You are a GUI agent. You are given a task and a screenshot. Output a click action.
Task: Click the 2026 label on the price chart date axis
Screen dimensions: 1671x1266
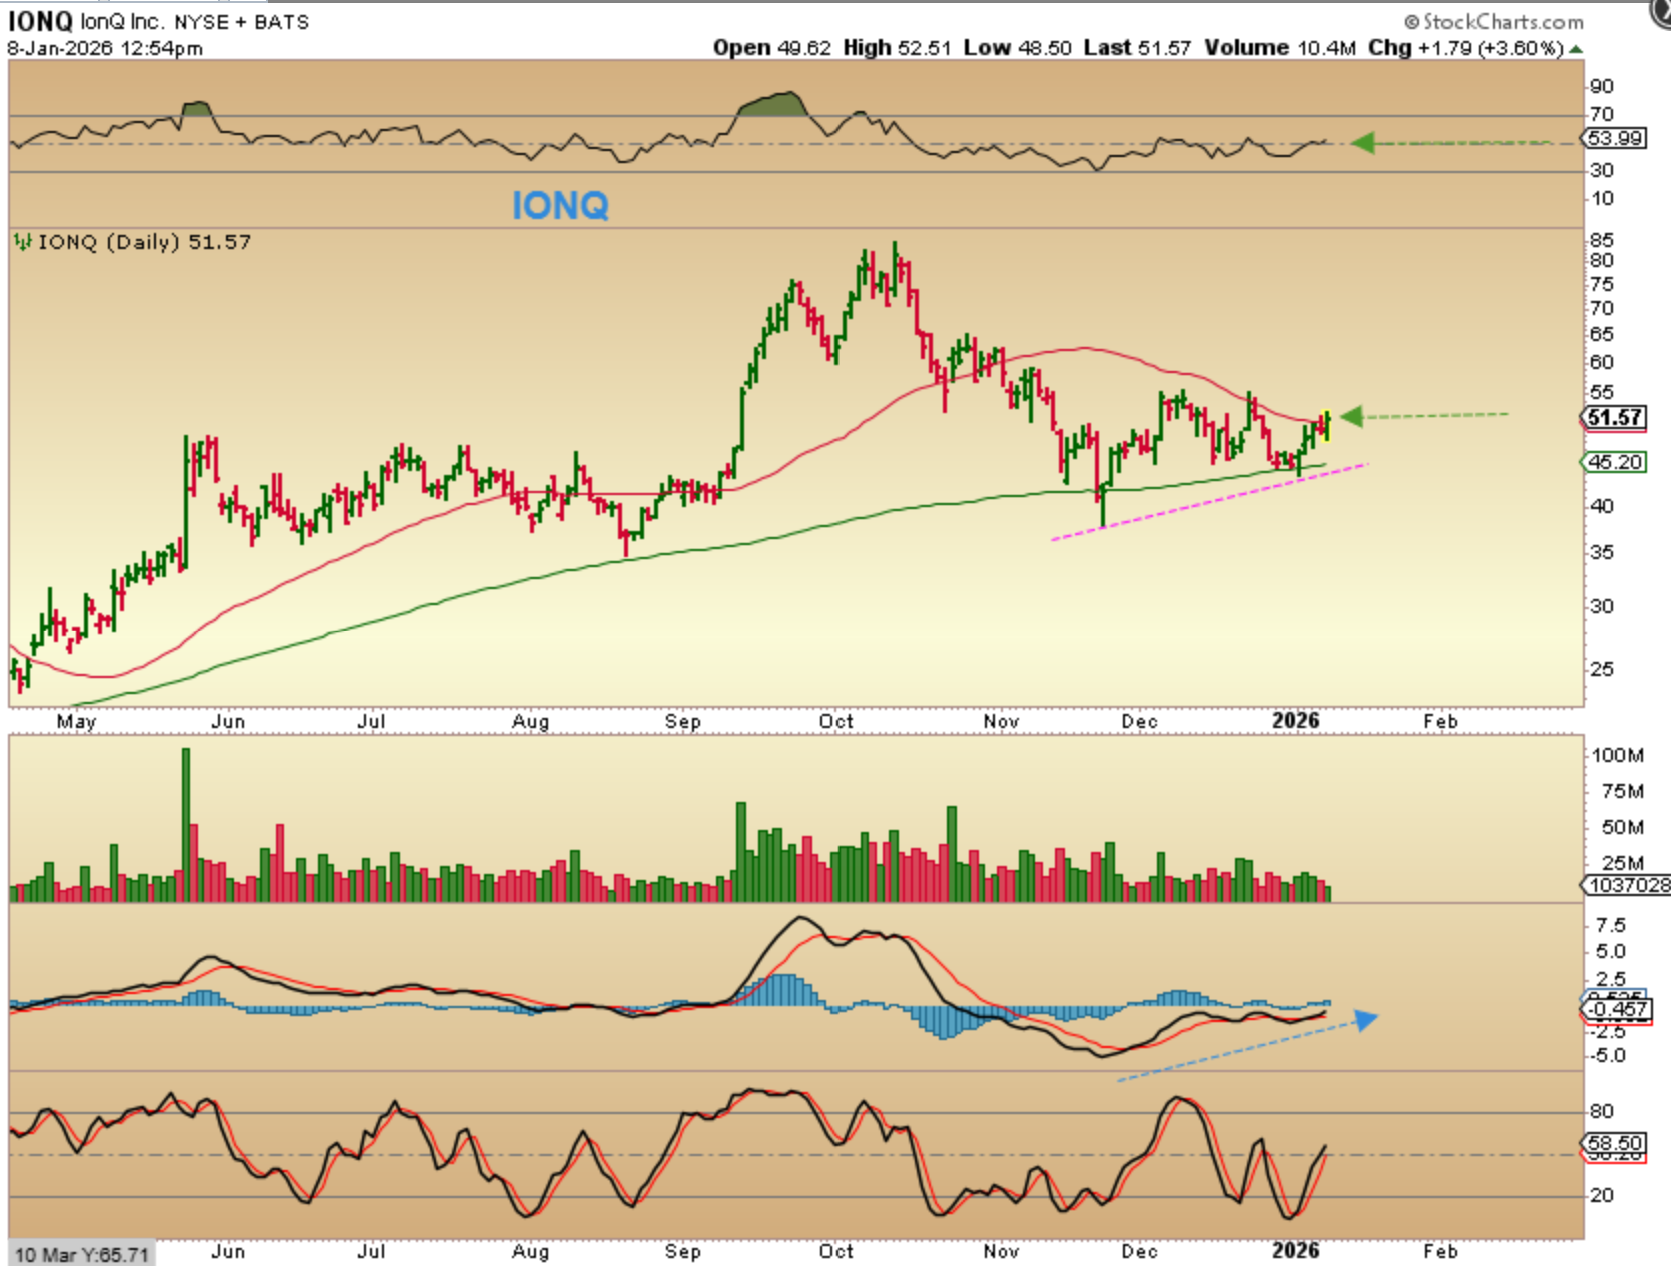pyautogui.click(x=1296, y=721)
